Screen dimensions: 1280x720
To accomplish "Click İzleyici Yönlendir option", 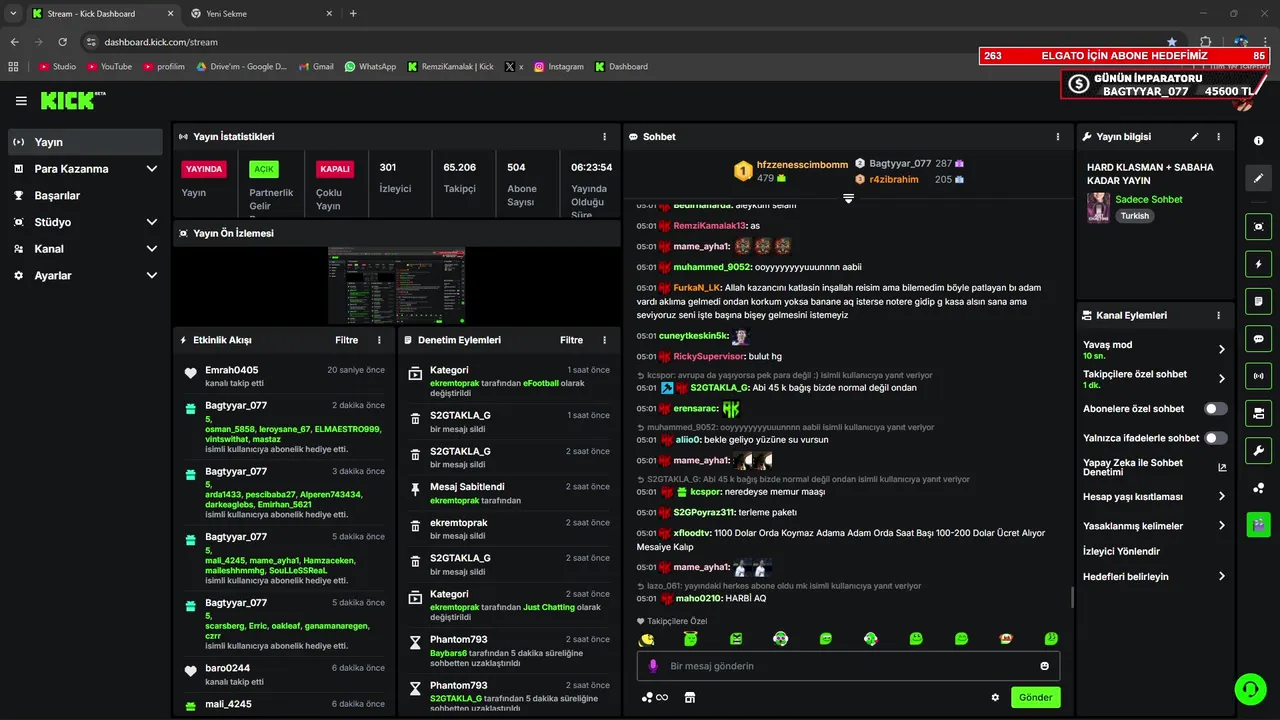I will pyautogui.click(x=1121, y=552).
